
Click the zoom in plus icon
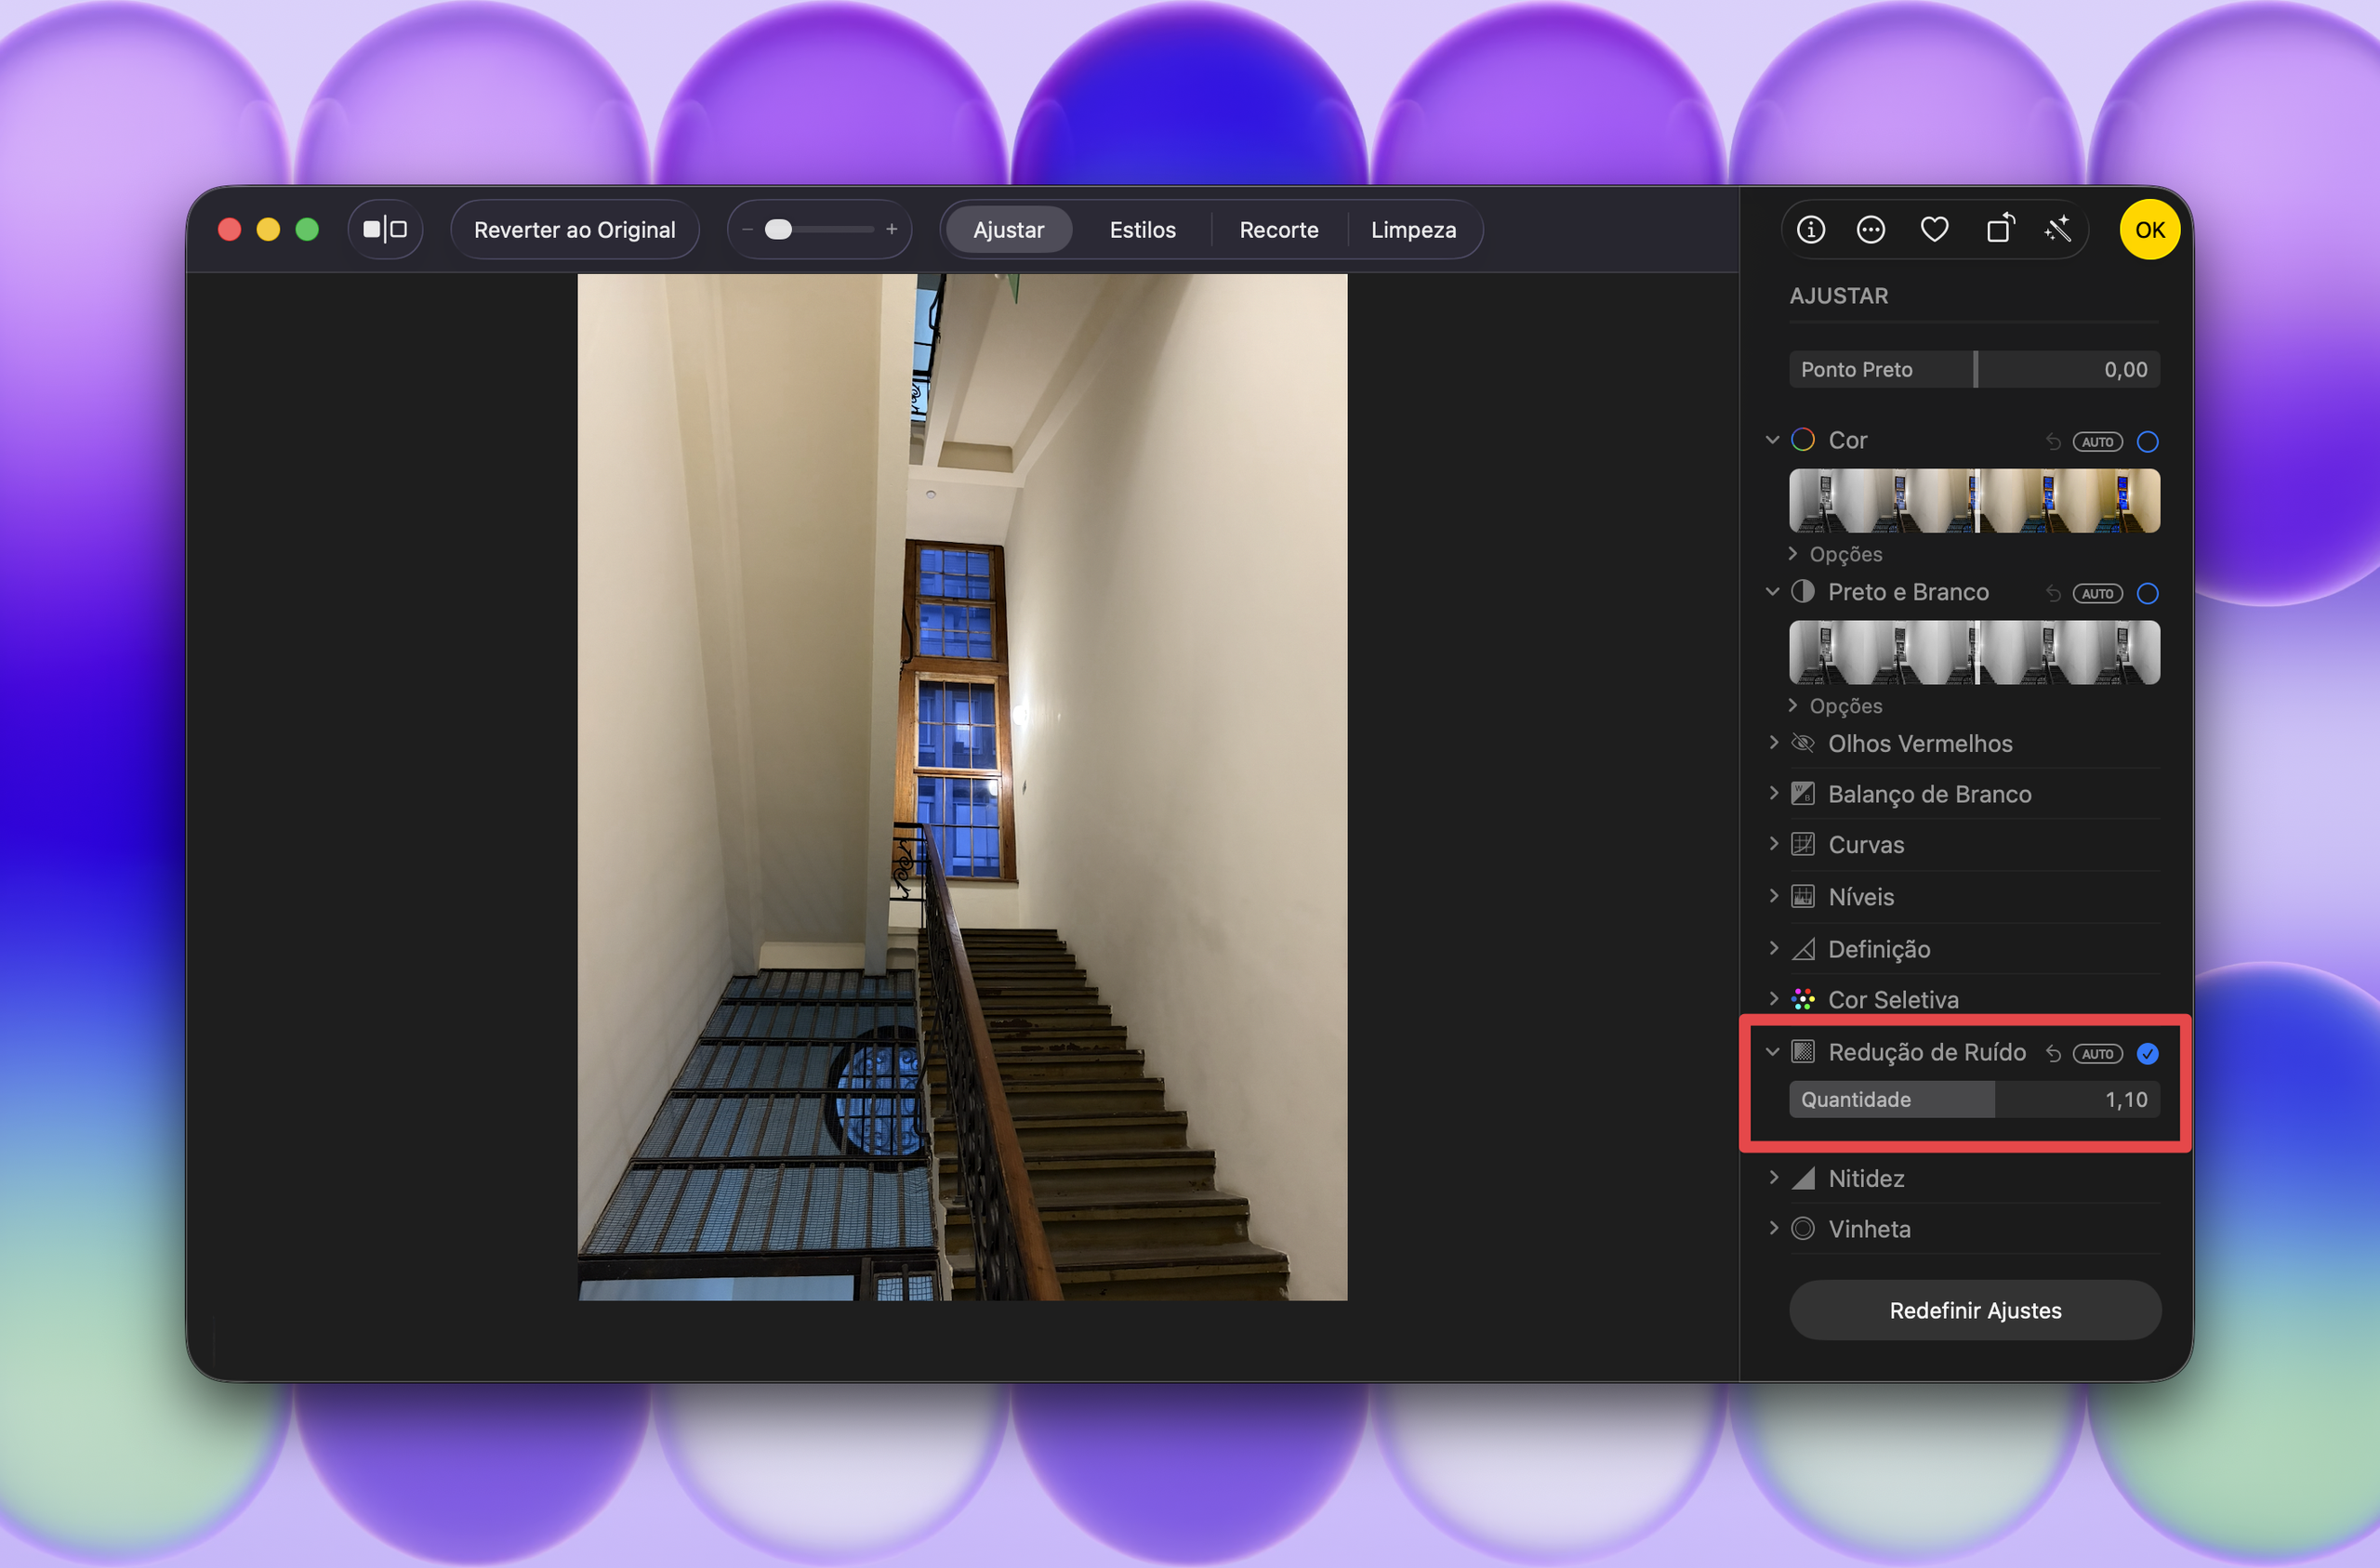pyautogui.click(x=891, y=230)
